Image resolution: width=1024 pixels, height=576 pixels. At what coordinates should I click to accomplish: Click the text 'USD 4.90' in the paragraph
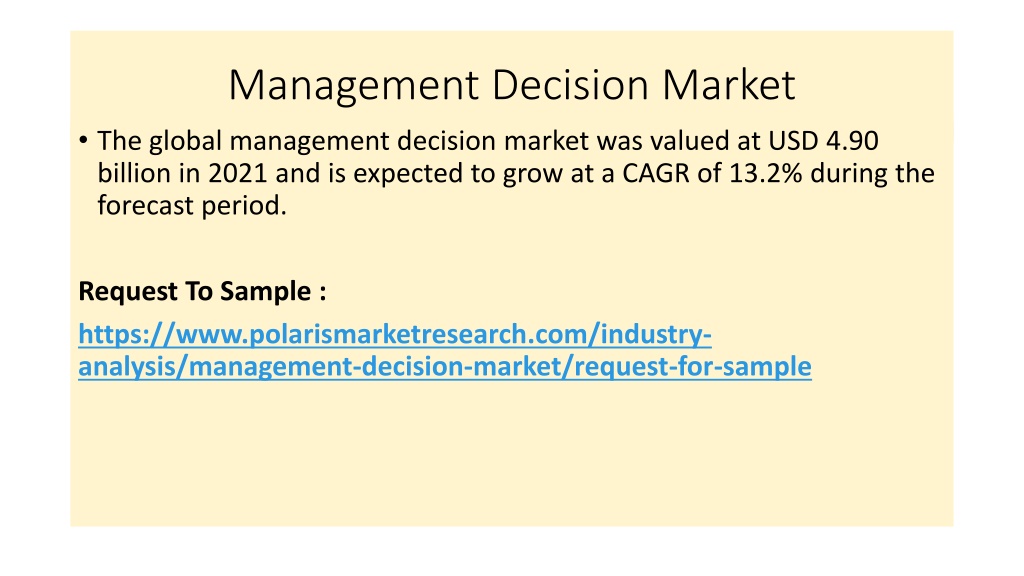[823, 140]
